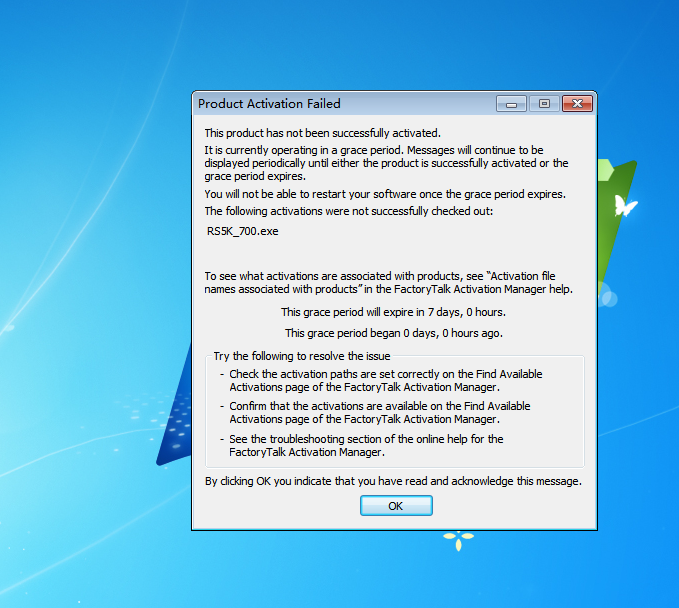Click the white butterfly on the desktop wallpaper

tap(626, 207)
